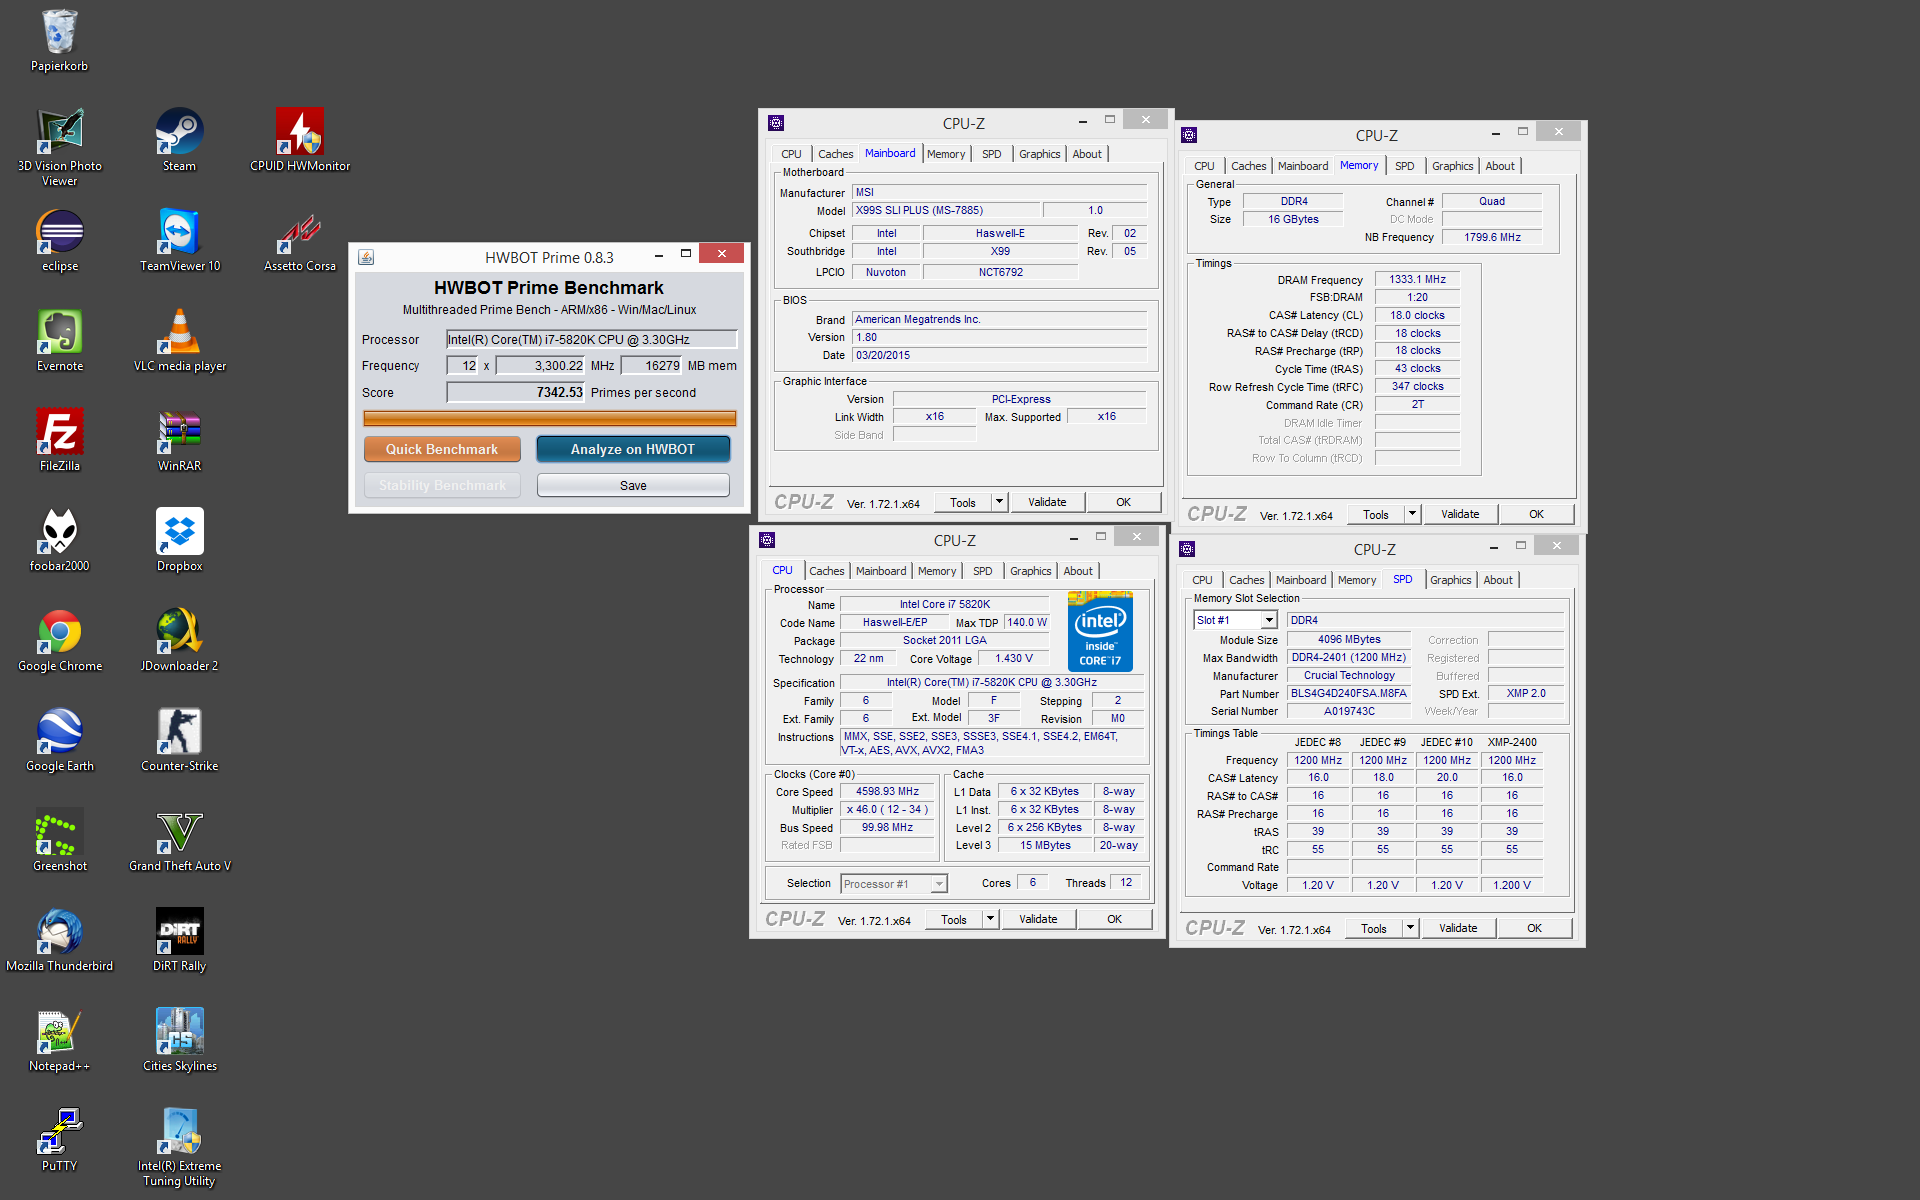Click the Core Speed value 4598.93 MHz
The height and width of the screenshot is (1200, 1920).
[x=887, y=791]
